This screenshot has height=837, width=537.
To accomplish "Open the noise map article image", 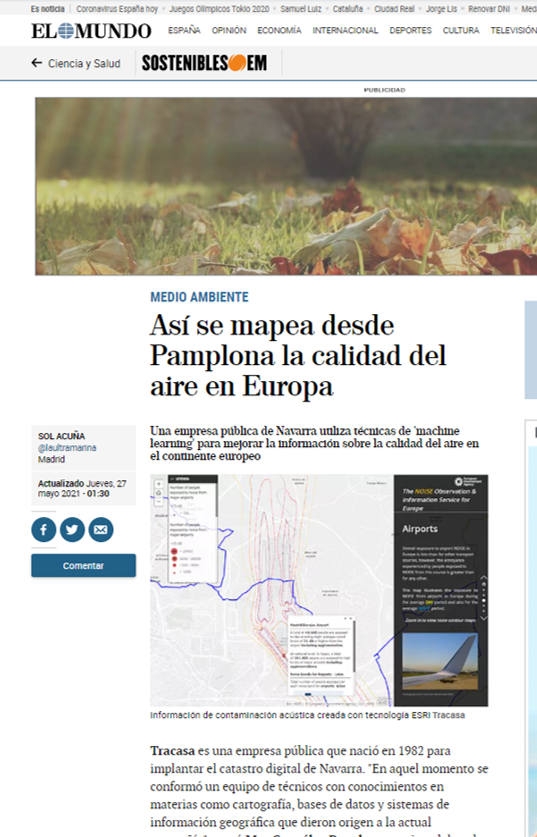I will point(319,590).
